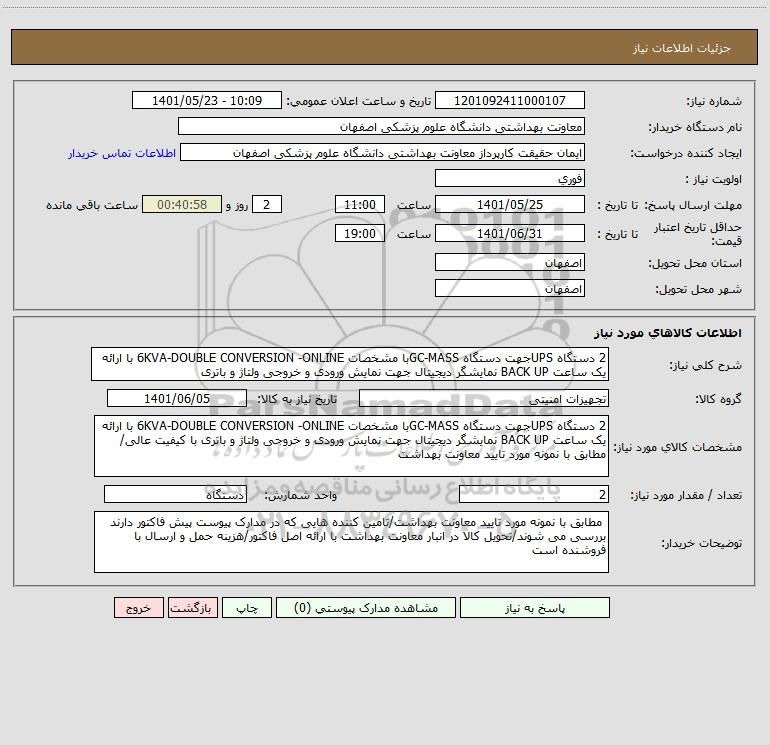Select the شماره نیاز field 1201092411000107

coord(510,101)
